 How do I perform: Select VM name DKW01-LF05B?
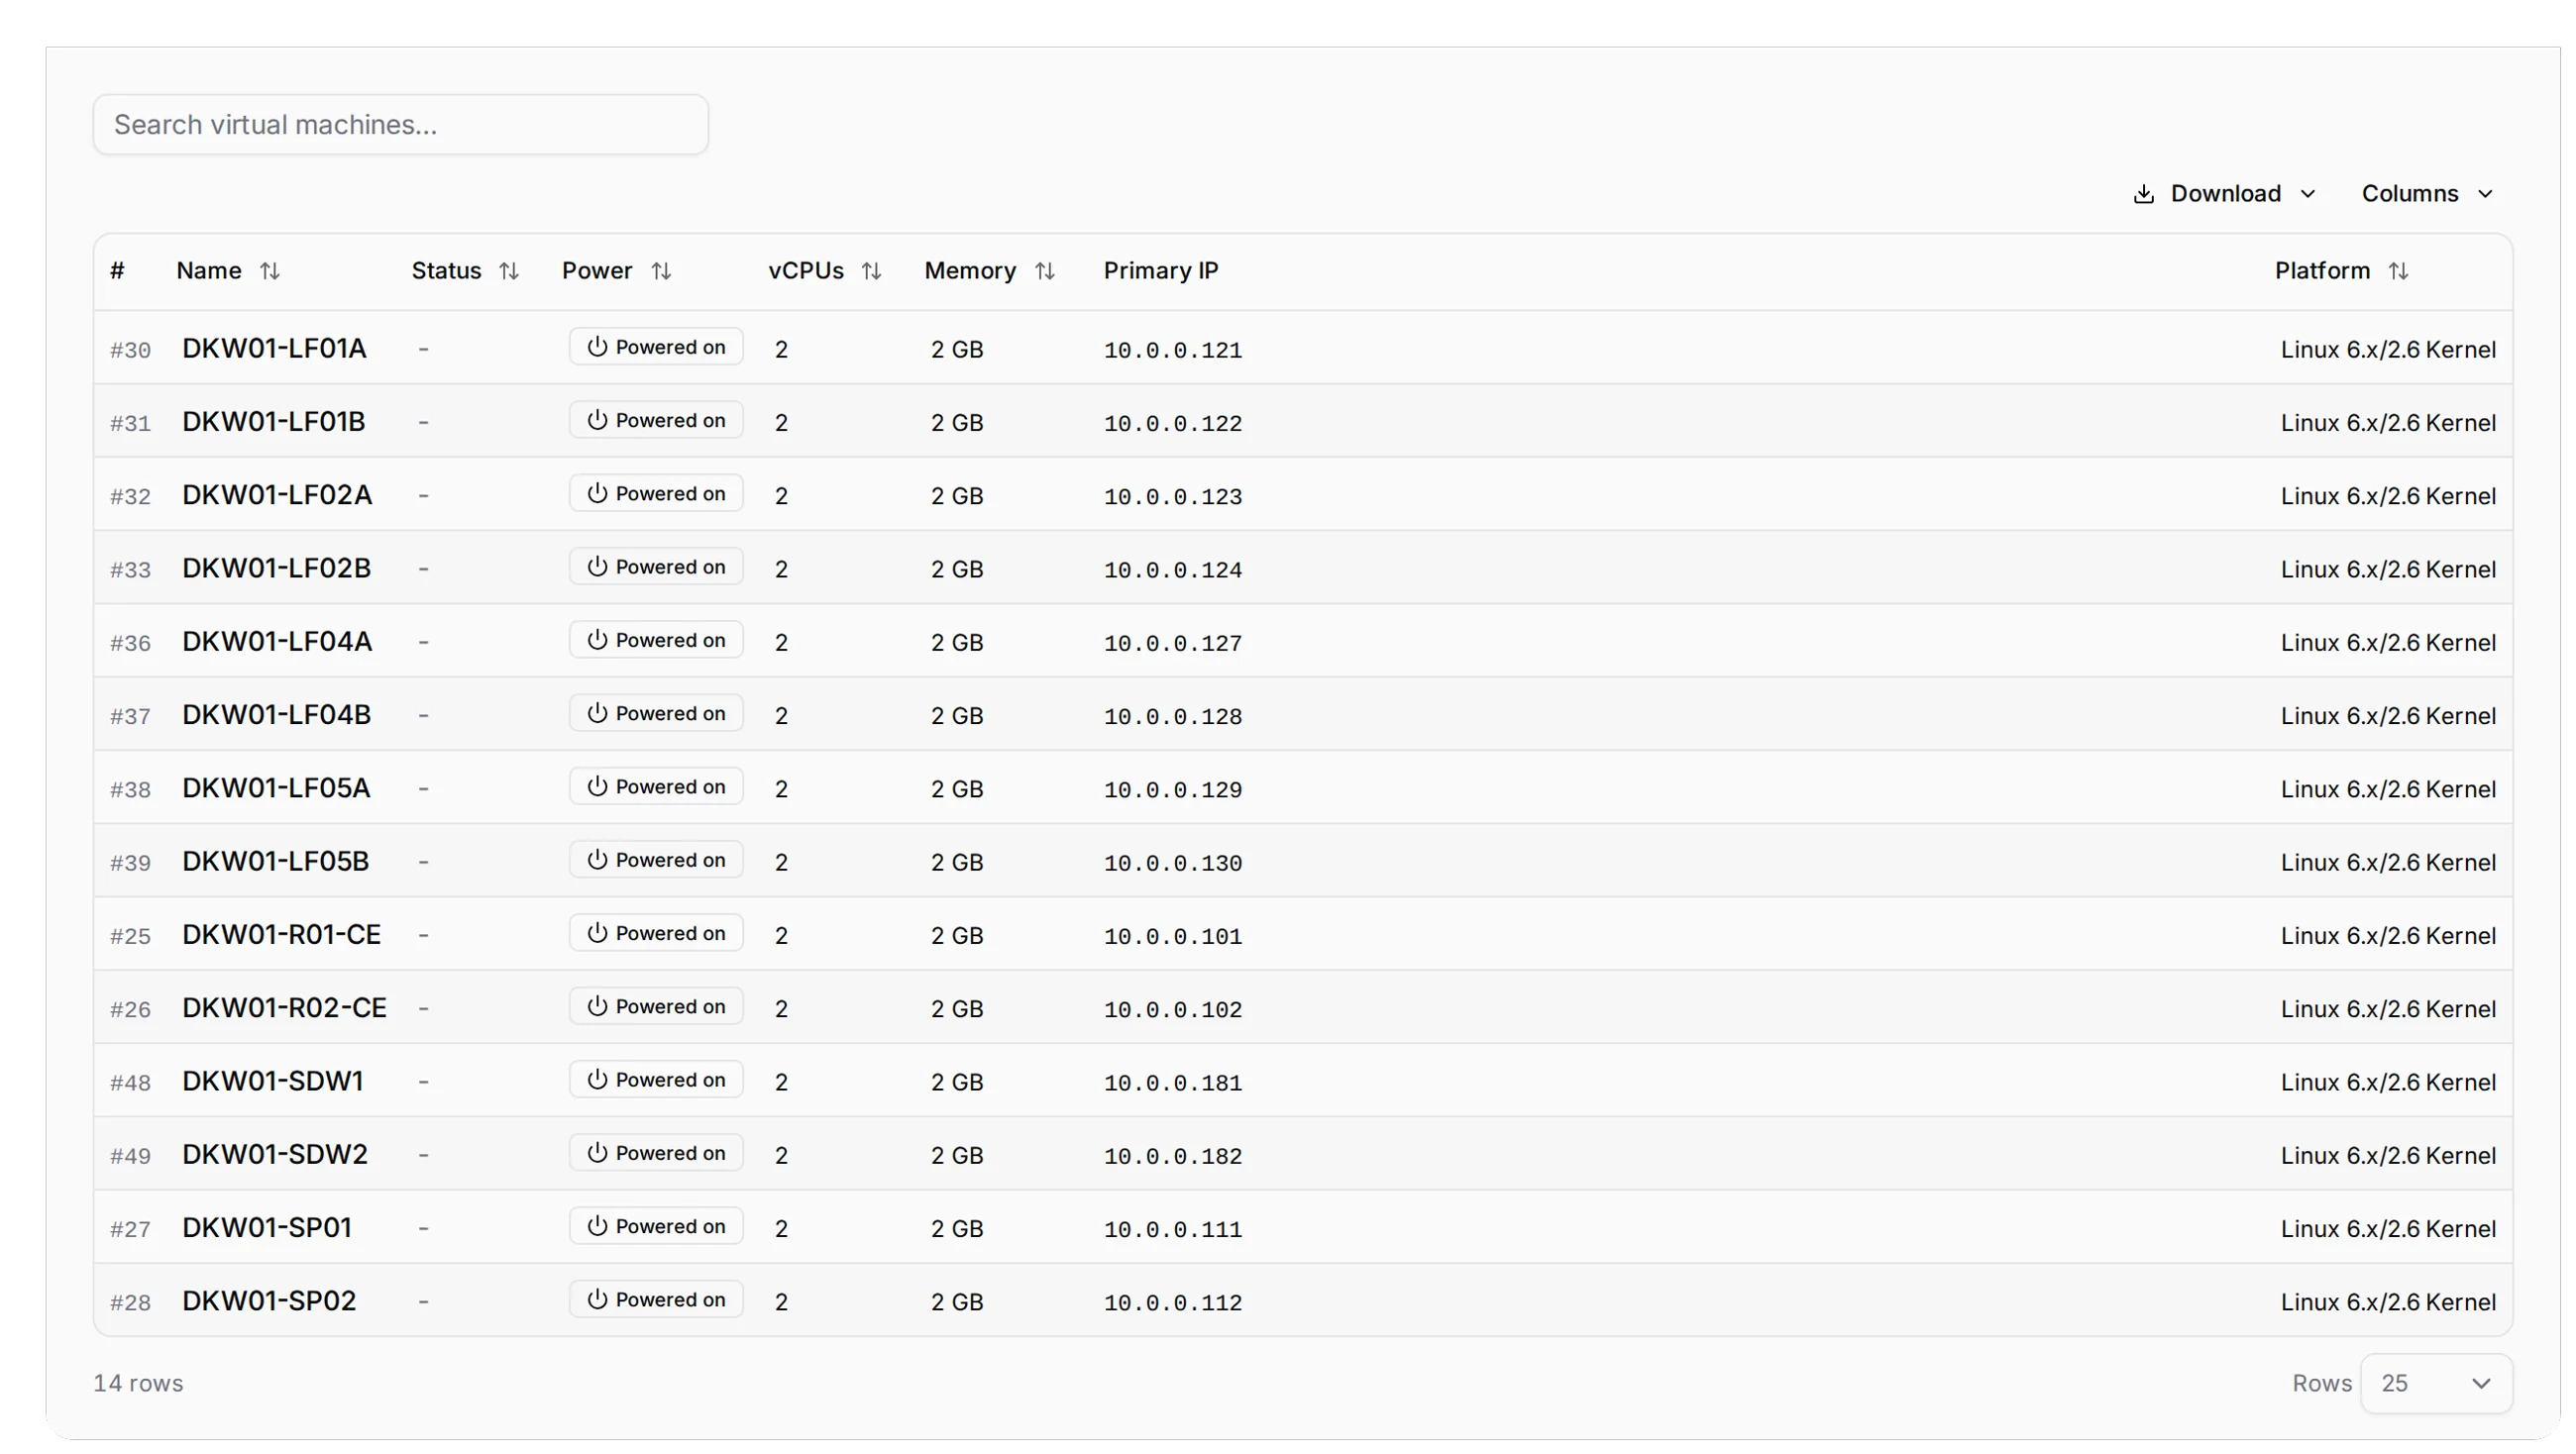point(275,861)
